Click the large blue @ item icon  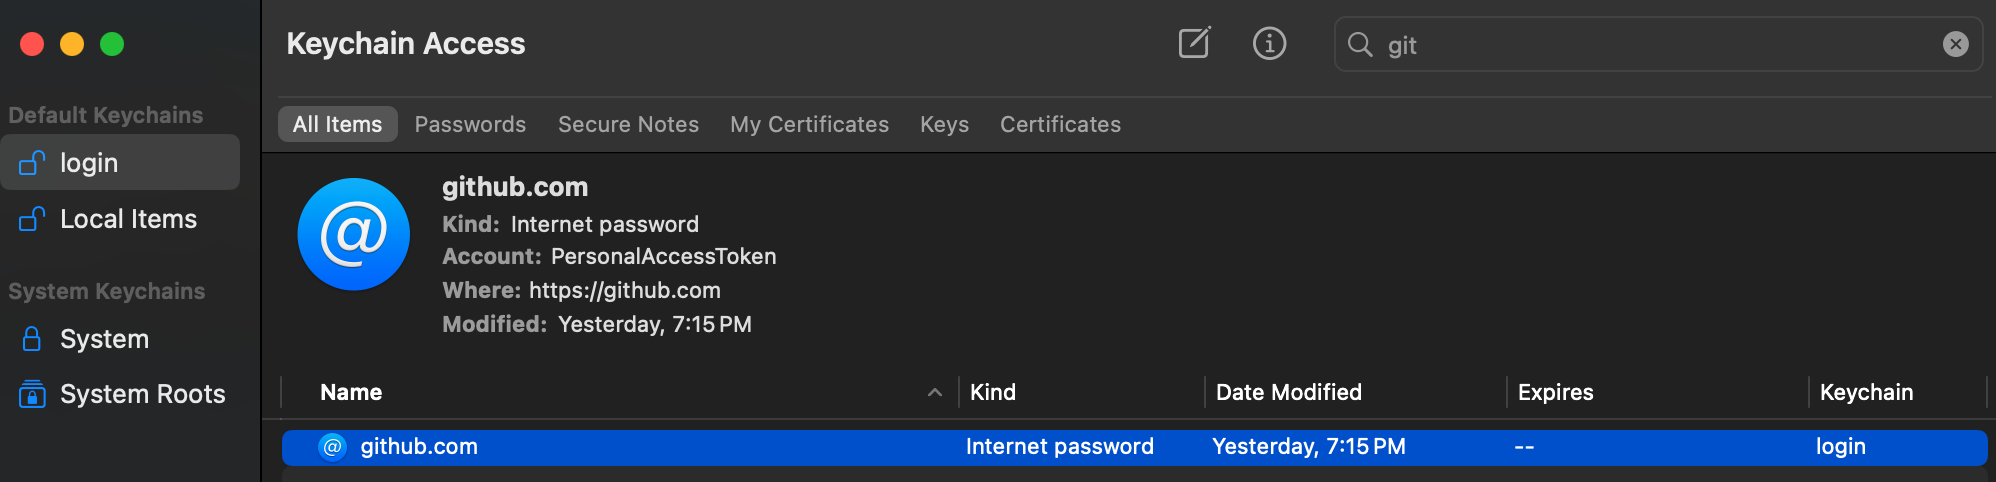pyautogui.click(x=354, y=234)
